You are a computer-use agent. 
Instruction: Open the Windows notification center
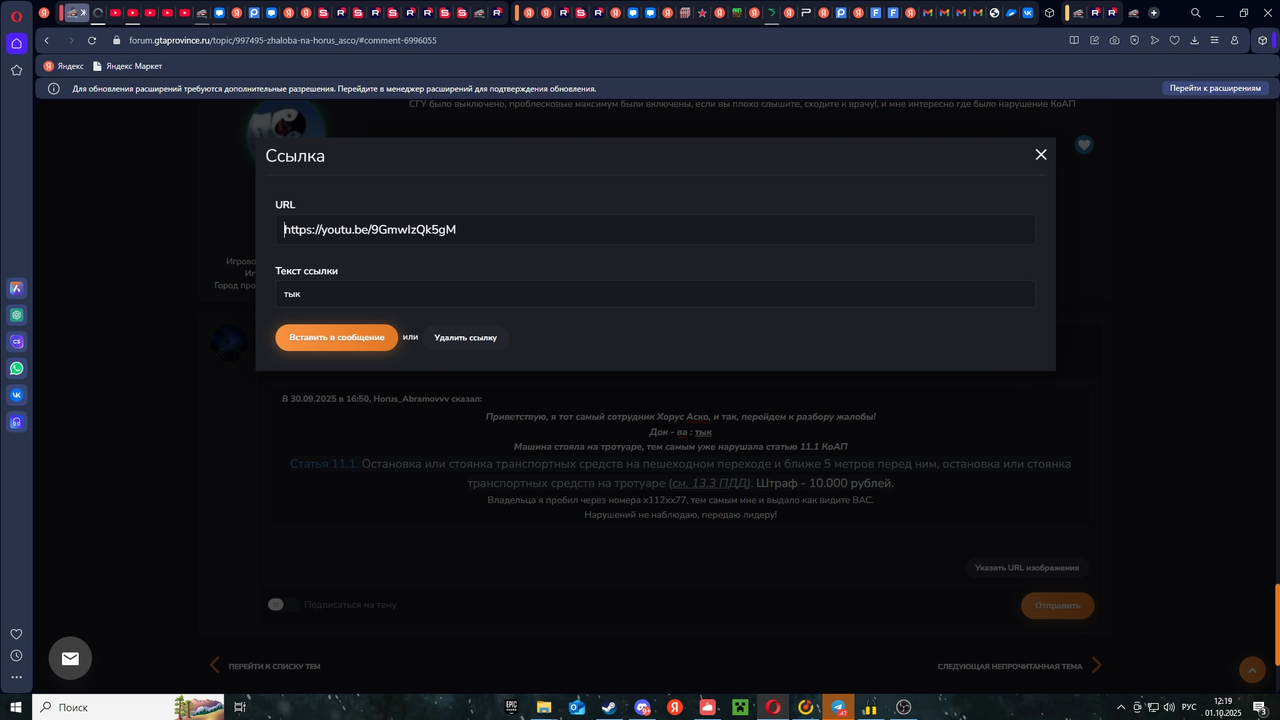pos(1260,707)
